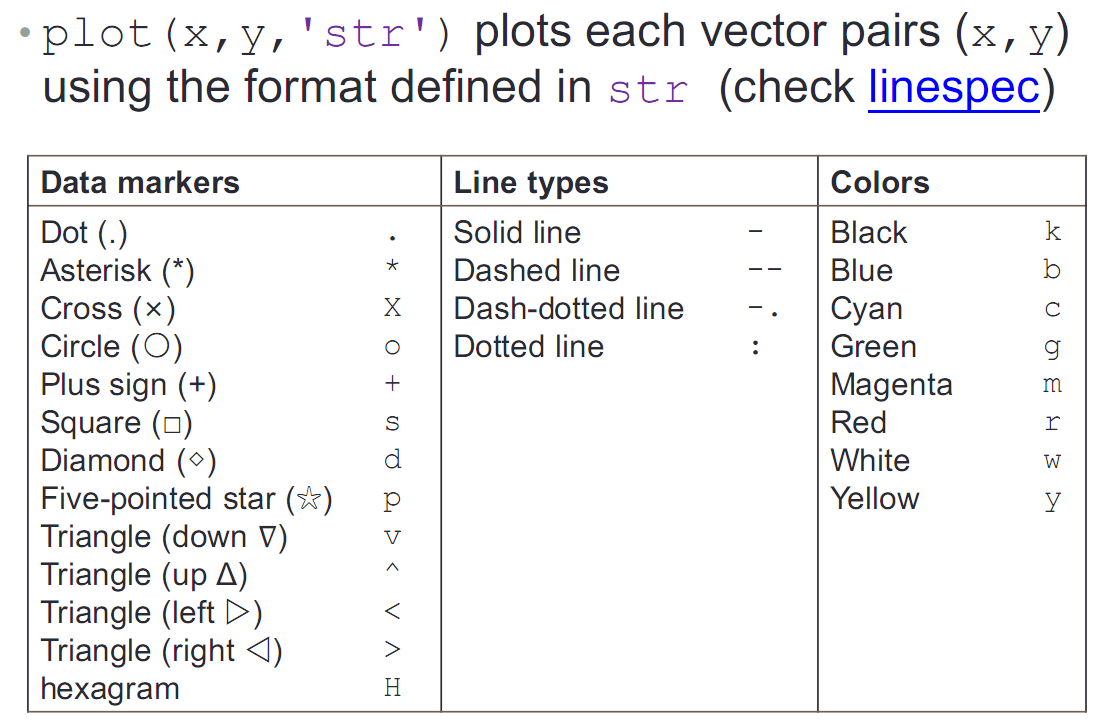Click the Dotted line colon code
The height and width of the screenshot is (721, 1114).
pyautogui.click(x=756, y=347)
